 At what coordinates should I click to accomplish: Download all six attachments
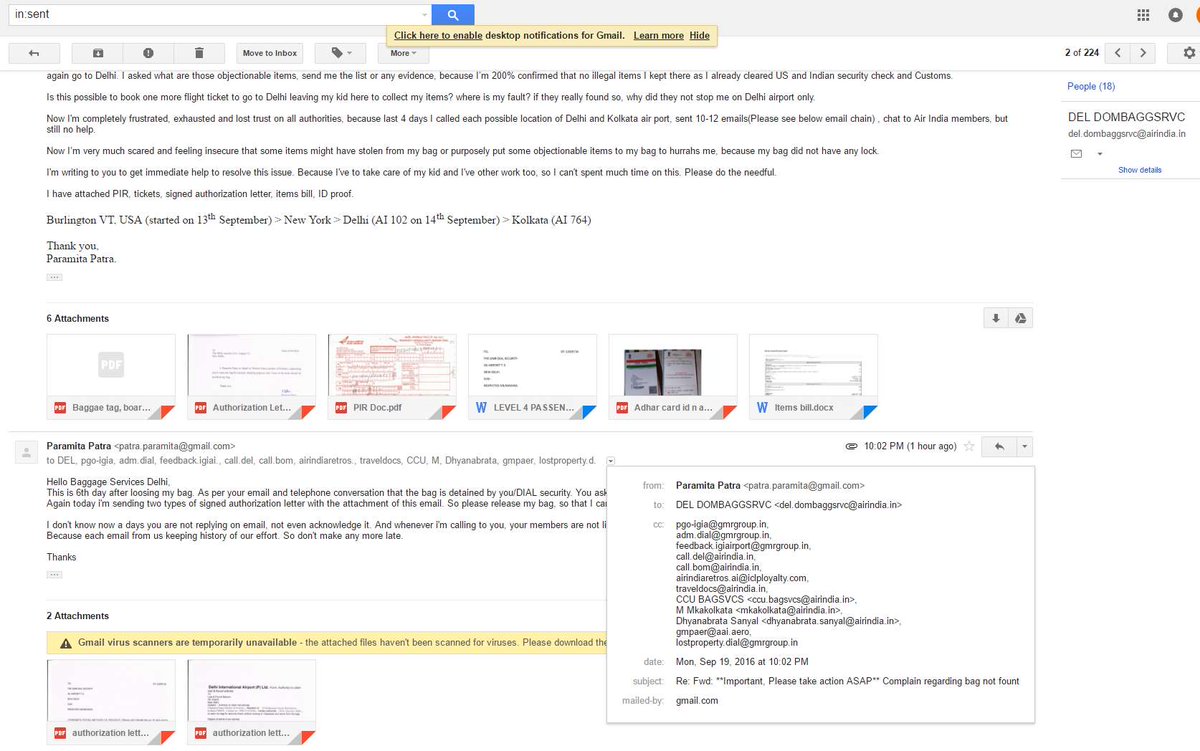[995, 318]
